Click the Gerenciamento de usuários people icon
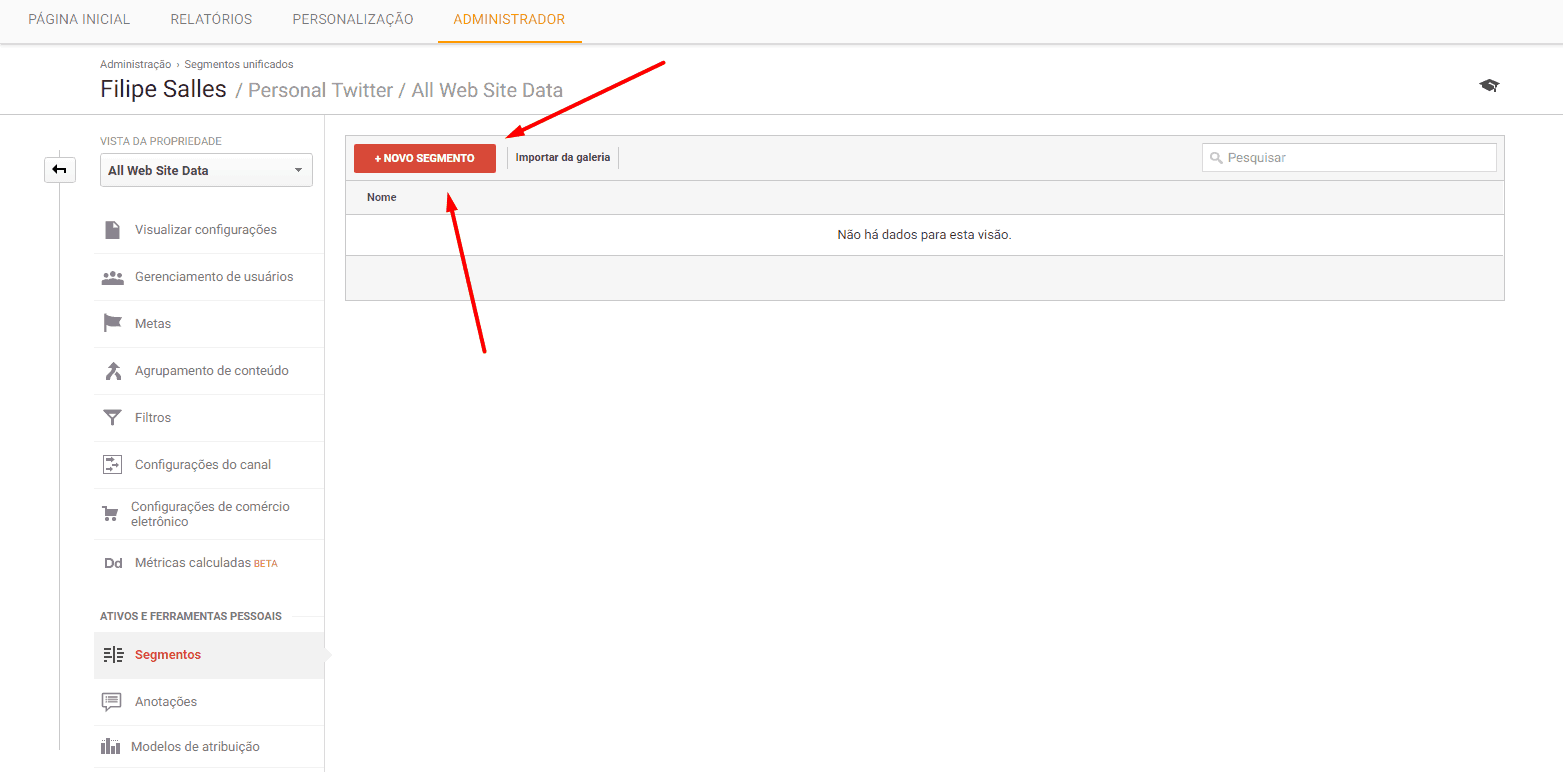The height and width of the screenshot is (772, 1563). click(x=113, y=277)
